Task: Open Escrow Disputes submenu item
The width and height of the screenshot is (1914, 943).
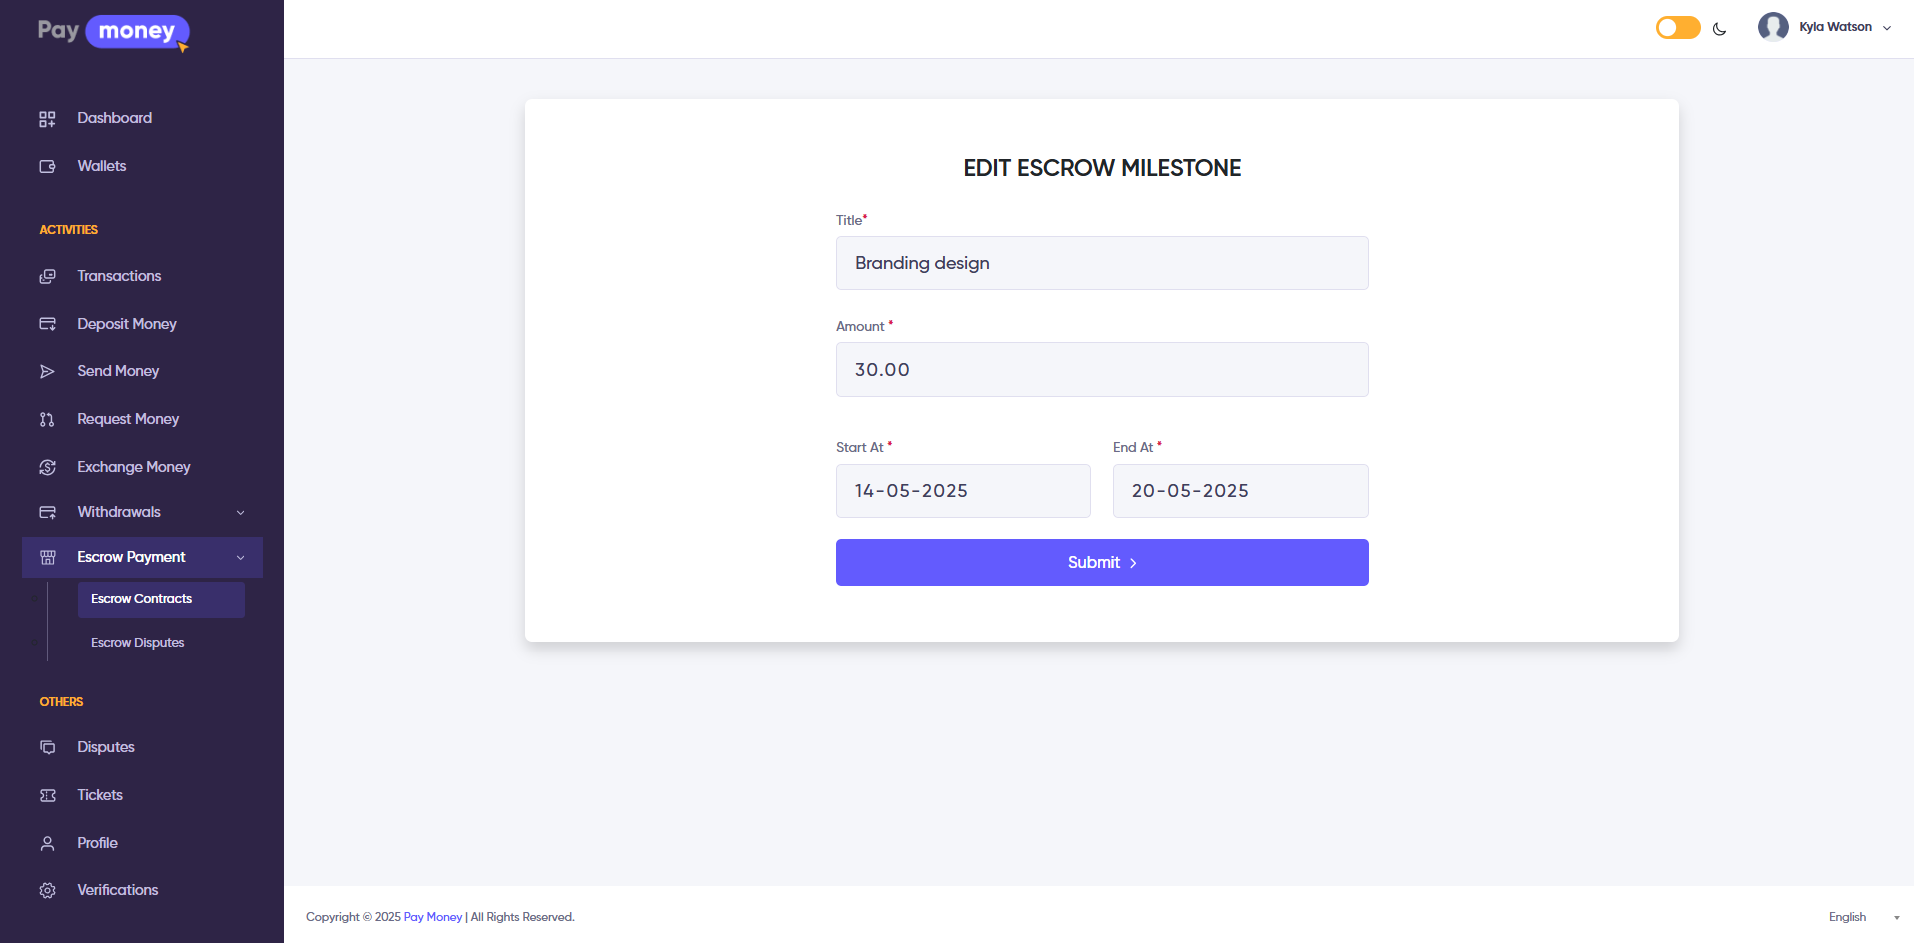Action: (138, 643)
